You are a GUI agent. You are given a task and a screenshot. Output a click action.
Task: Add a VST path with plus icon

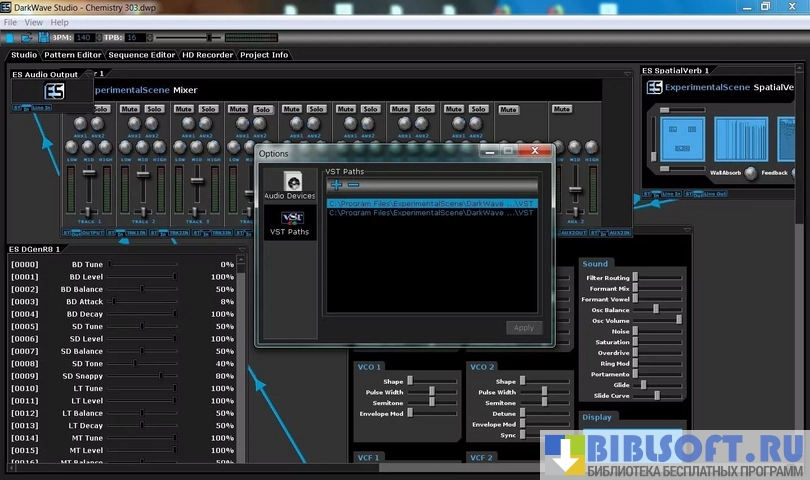(x=336, y=185)
